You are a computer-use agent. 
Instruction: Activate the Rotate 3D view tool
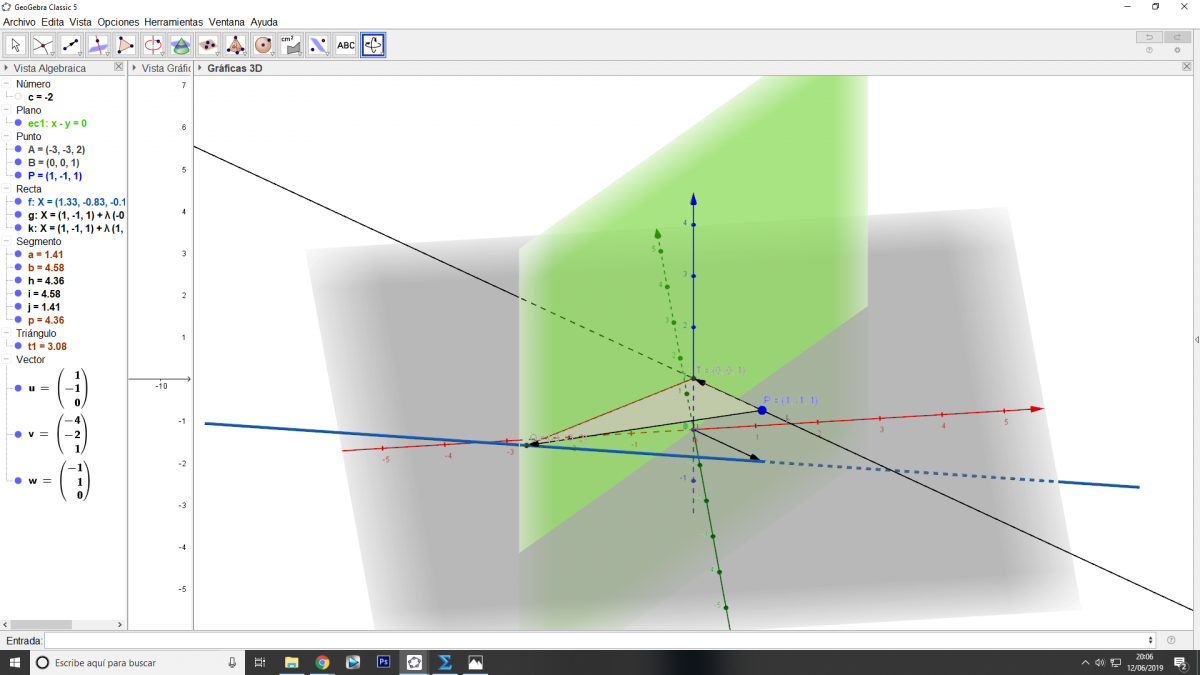point(373,45)
